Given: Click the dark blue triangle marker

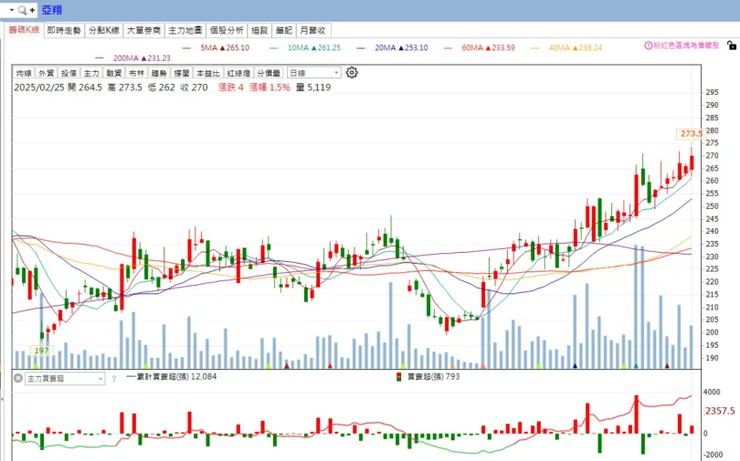Looking at the screenshot, I should pos(575,366).
